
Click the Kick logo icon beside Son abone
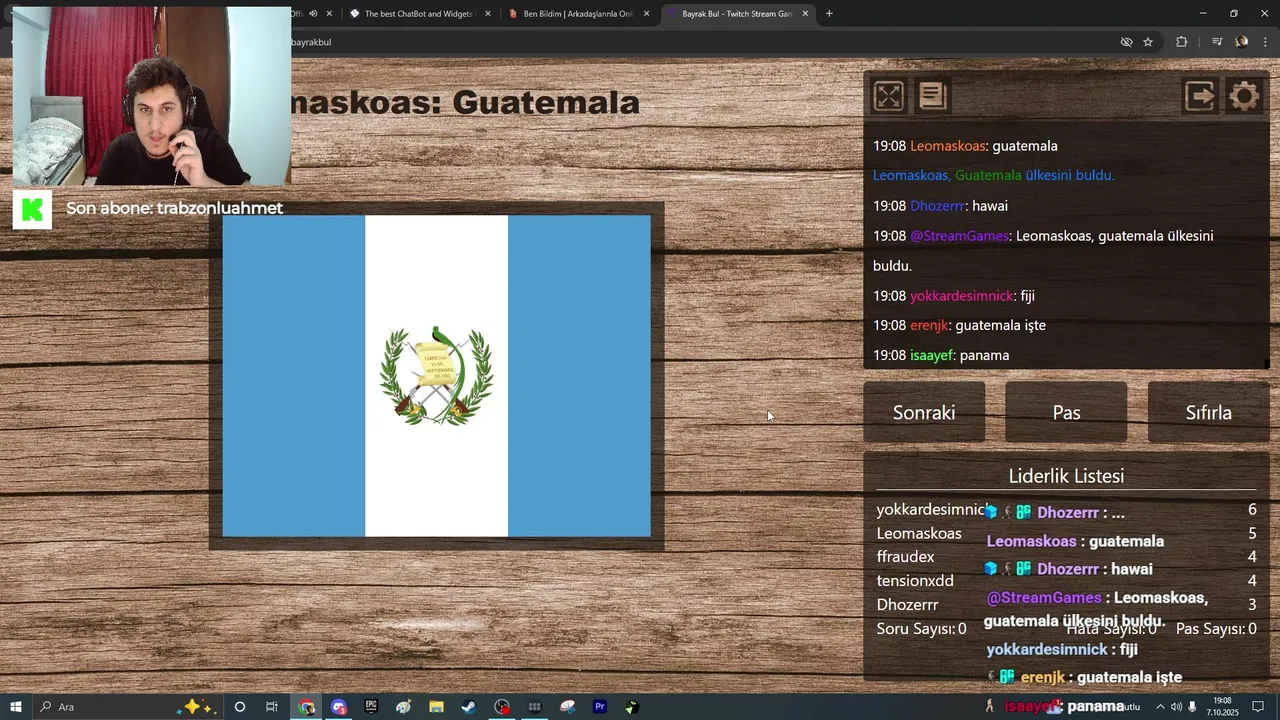(32, 209)
